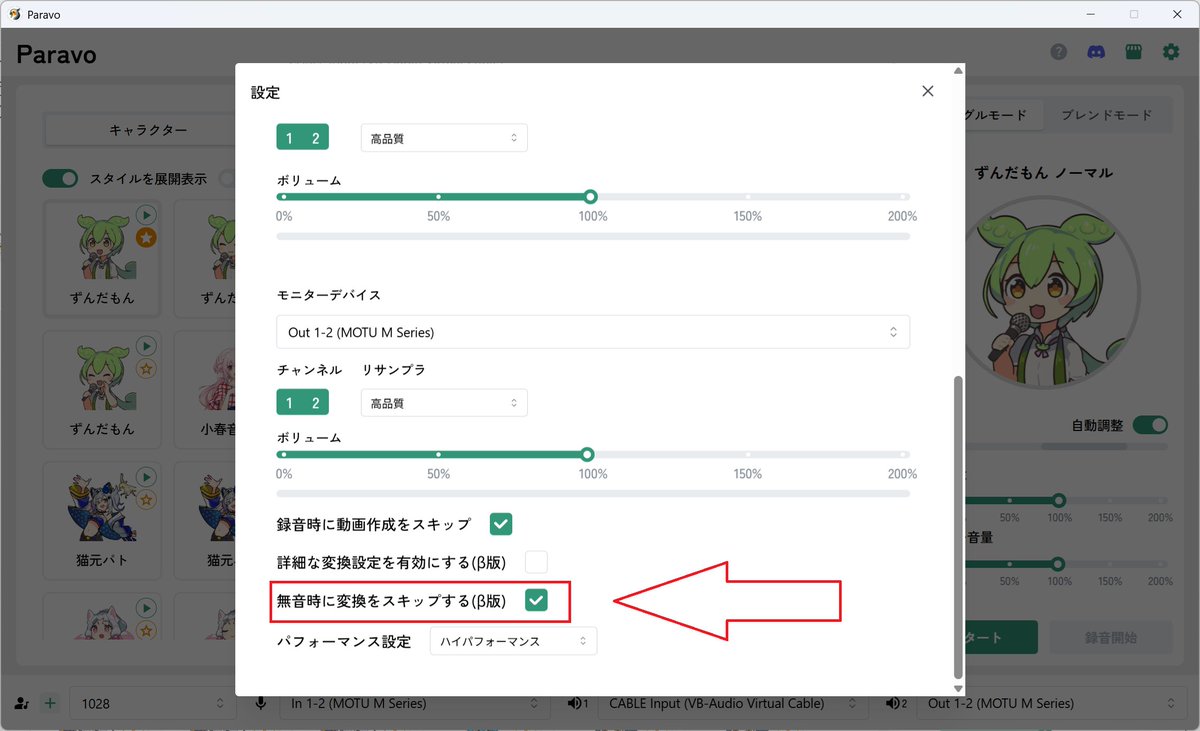1200x731 pixels.
Task: Open the In 1-2 input device dropdown
Action: pyautogui.click(x=414, y=703)
